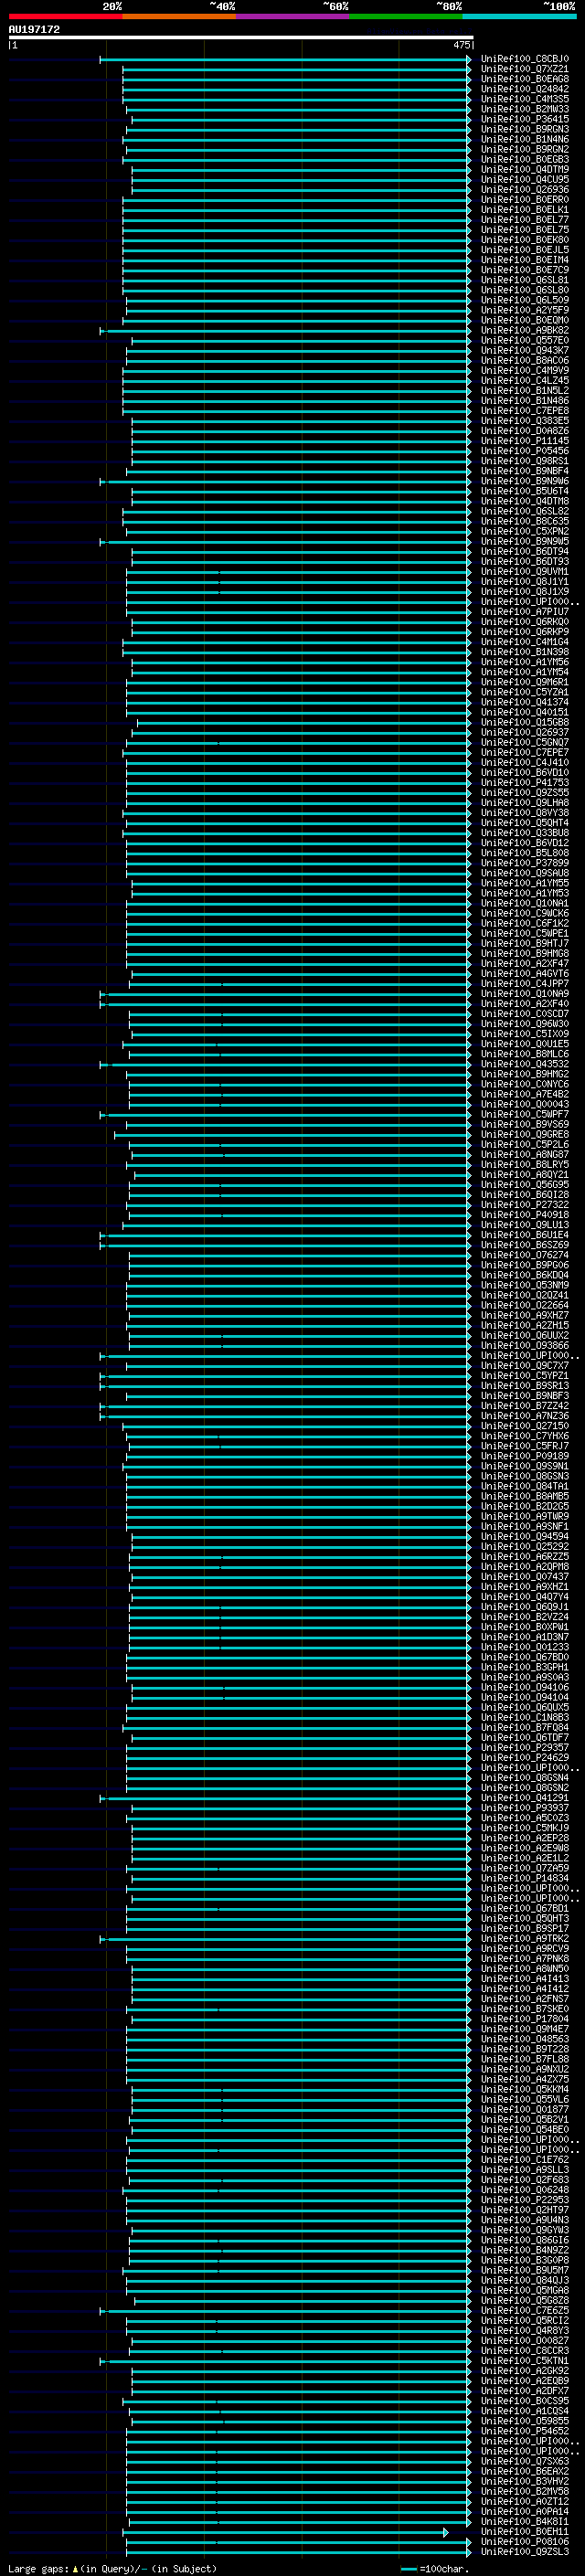This screenshot has width=585, height=2576.
Task: Open hit UniRef100_Q26936
Action: [x=524, y=189]
